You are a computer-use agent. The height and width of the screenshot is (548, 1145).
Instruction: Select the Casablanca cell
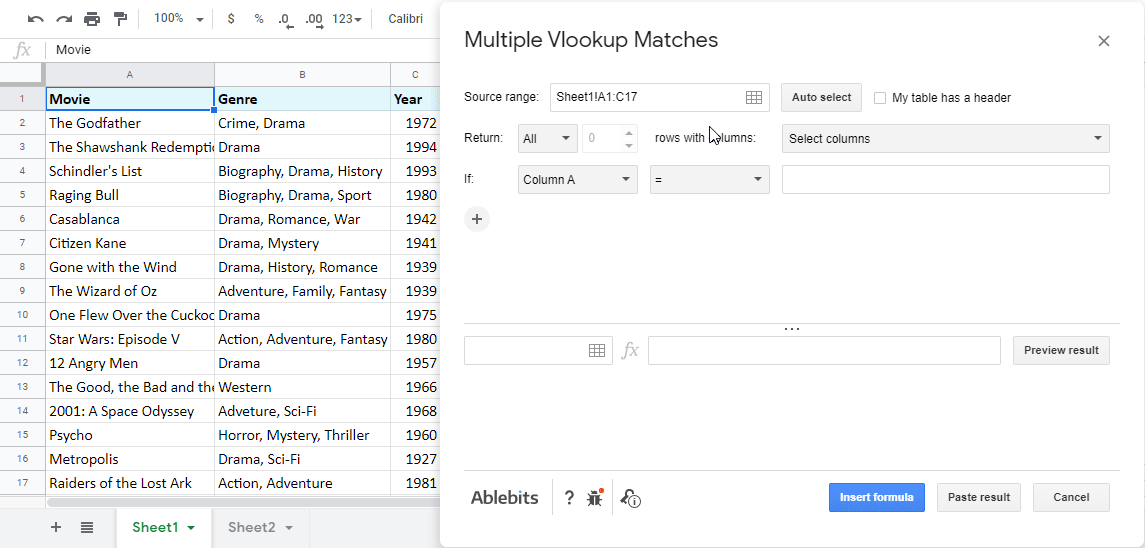click(130, 219)
